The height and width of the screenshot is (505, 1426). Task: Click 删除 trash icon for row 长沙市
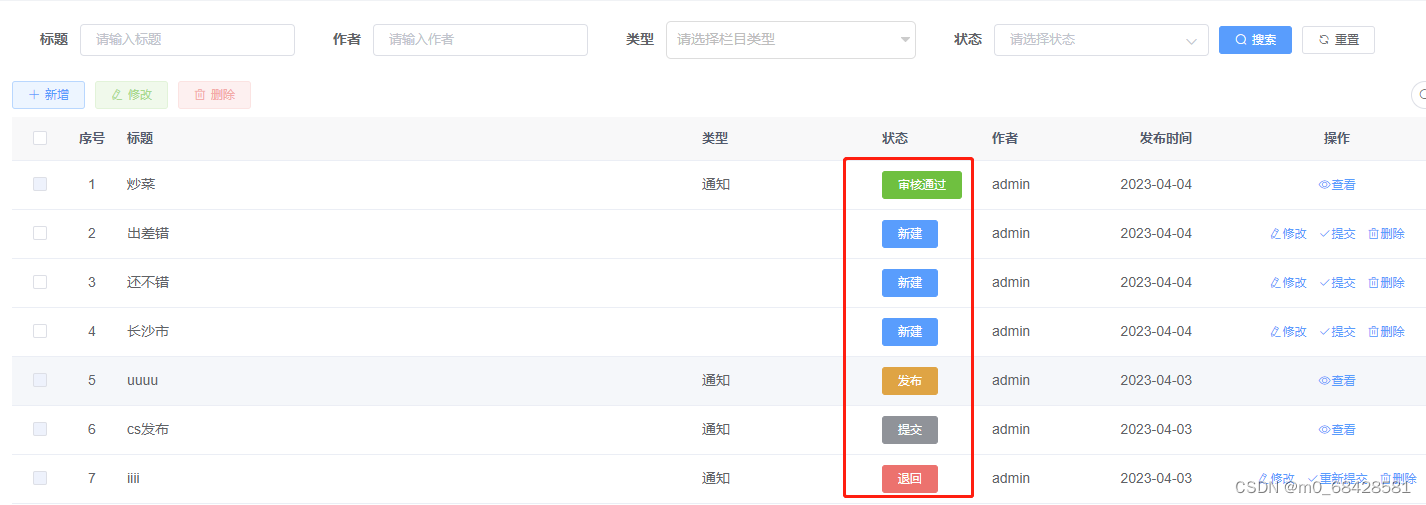click(x=1373, y=332)
